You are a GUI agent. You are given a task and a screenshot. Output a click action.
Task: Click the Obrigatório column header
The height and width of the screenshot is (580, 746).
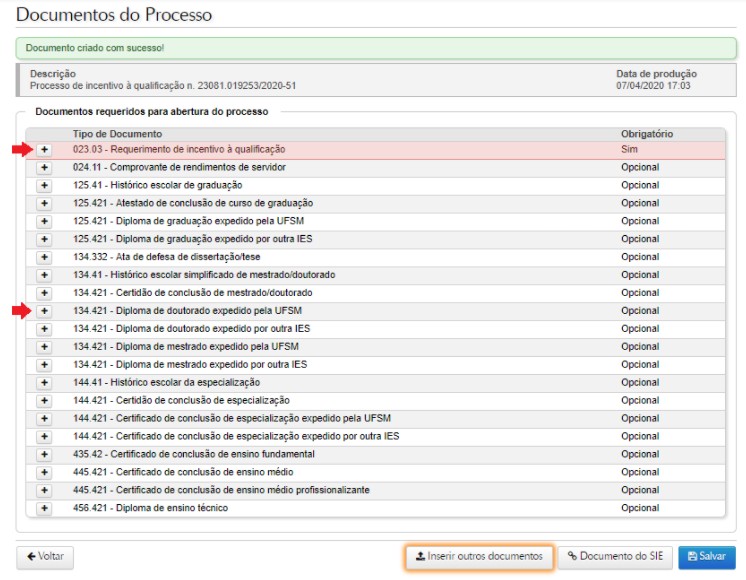click(646, 134)
